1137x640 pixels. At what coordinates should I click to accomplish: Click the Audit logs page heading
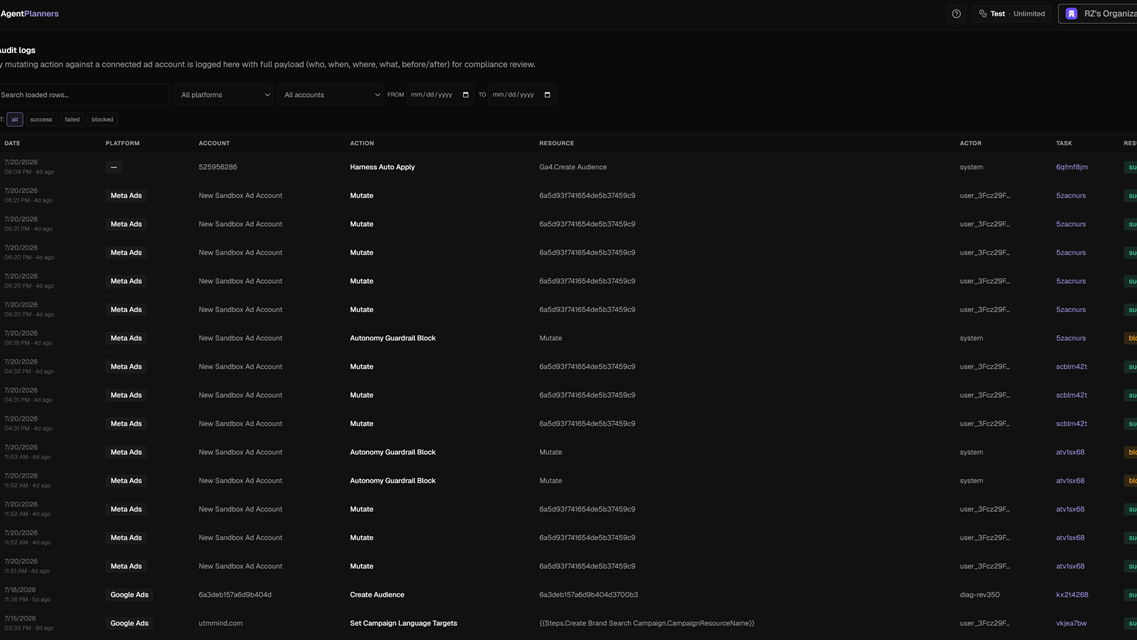pyautogui.click(x=17, y=50)
